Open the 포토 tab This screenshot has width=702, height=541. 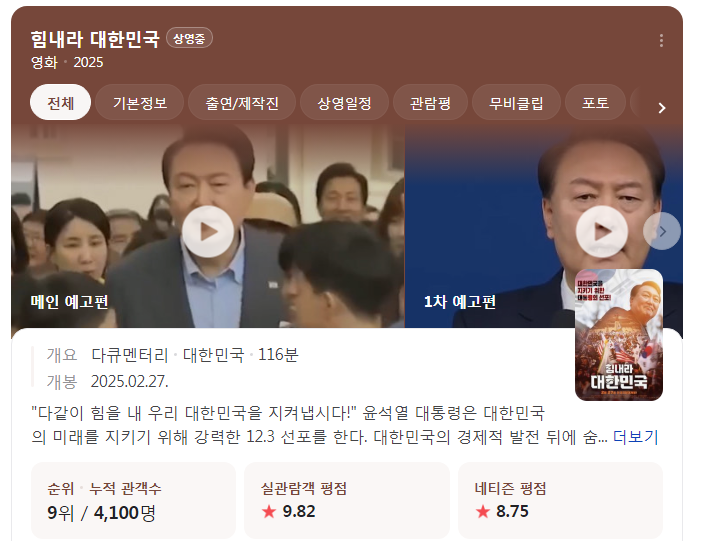pos(595,103)
